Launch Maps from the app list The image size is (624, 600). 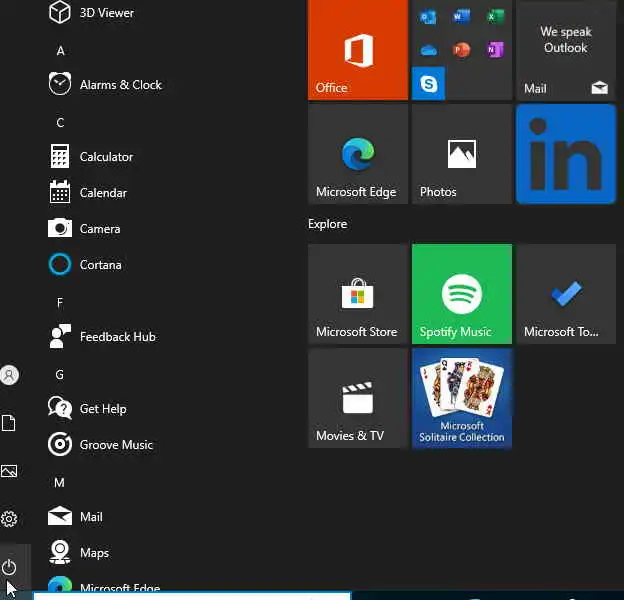(79, 553)
